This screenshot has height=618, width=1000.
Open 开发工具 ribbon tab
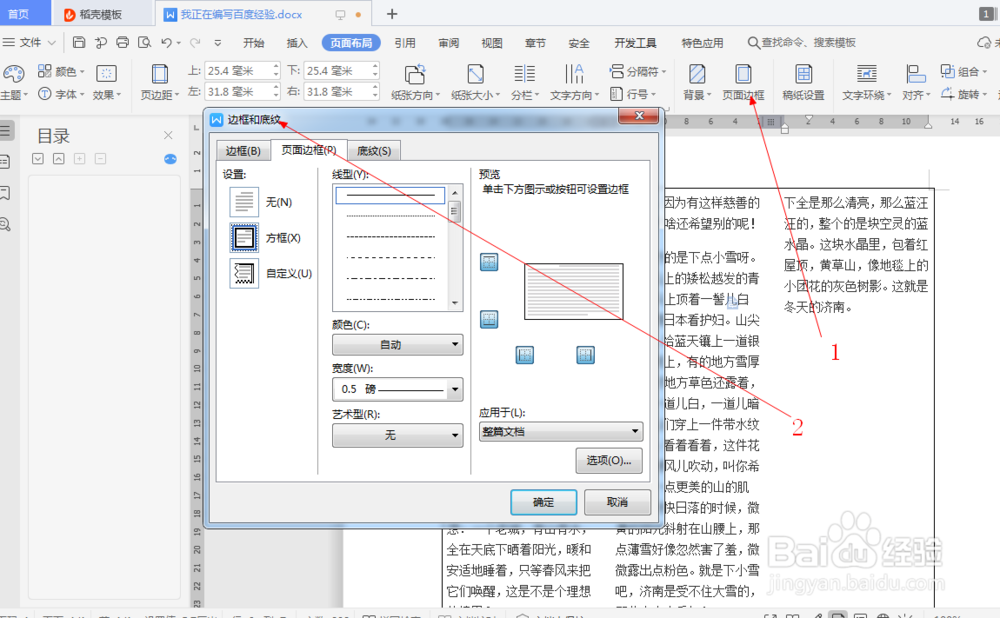[x=635, y=43]
